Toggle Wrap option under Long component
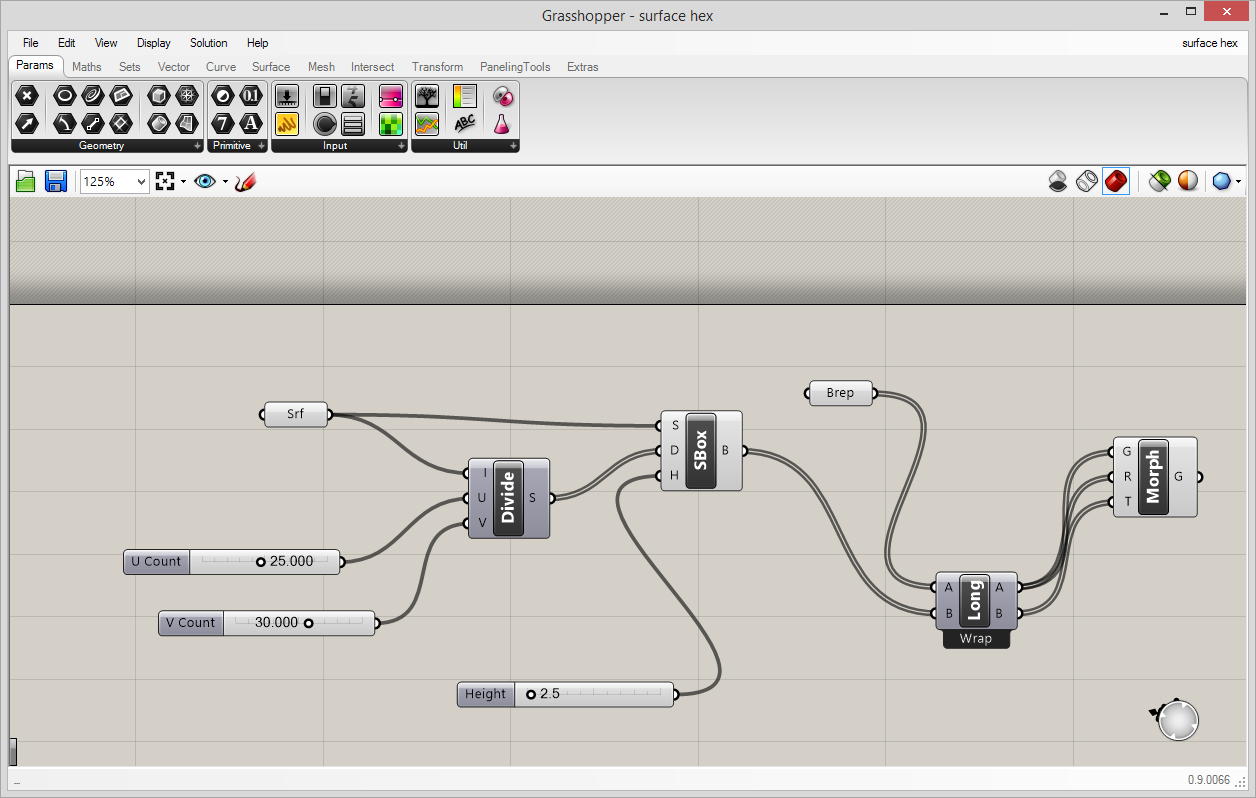Viewport: 1256px width, 798px height. tap(976, 639)
